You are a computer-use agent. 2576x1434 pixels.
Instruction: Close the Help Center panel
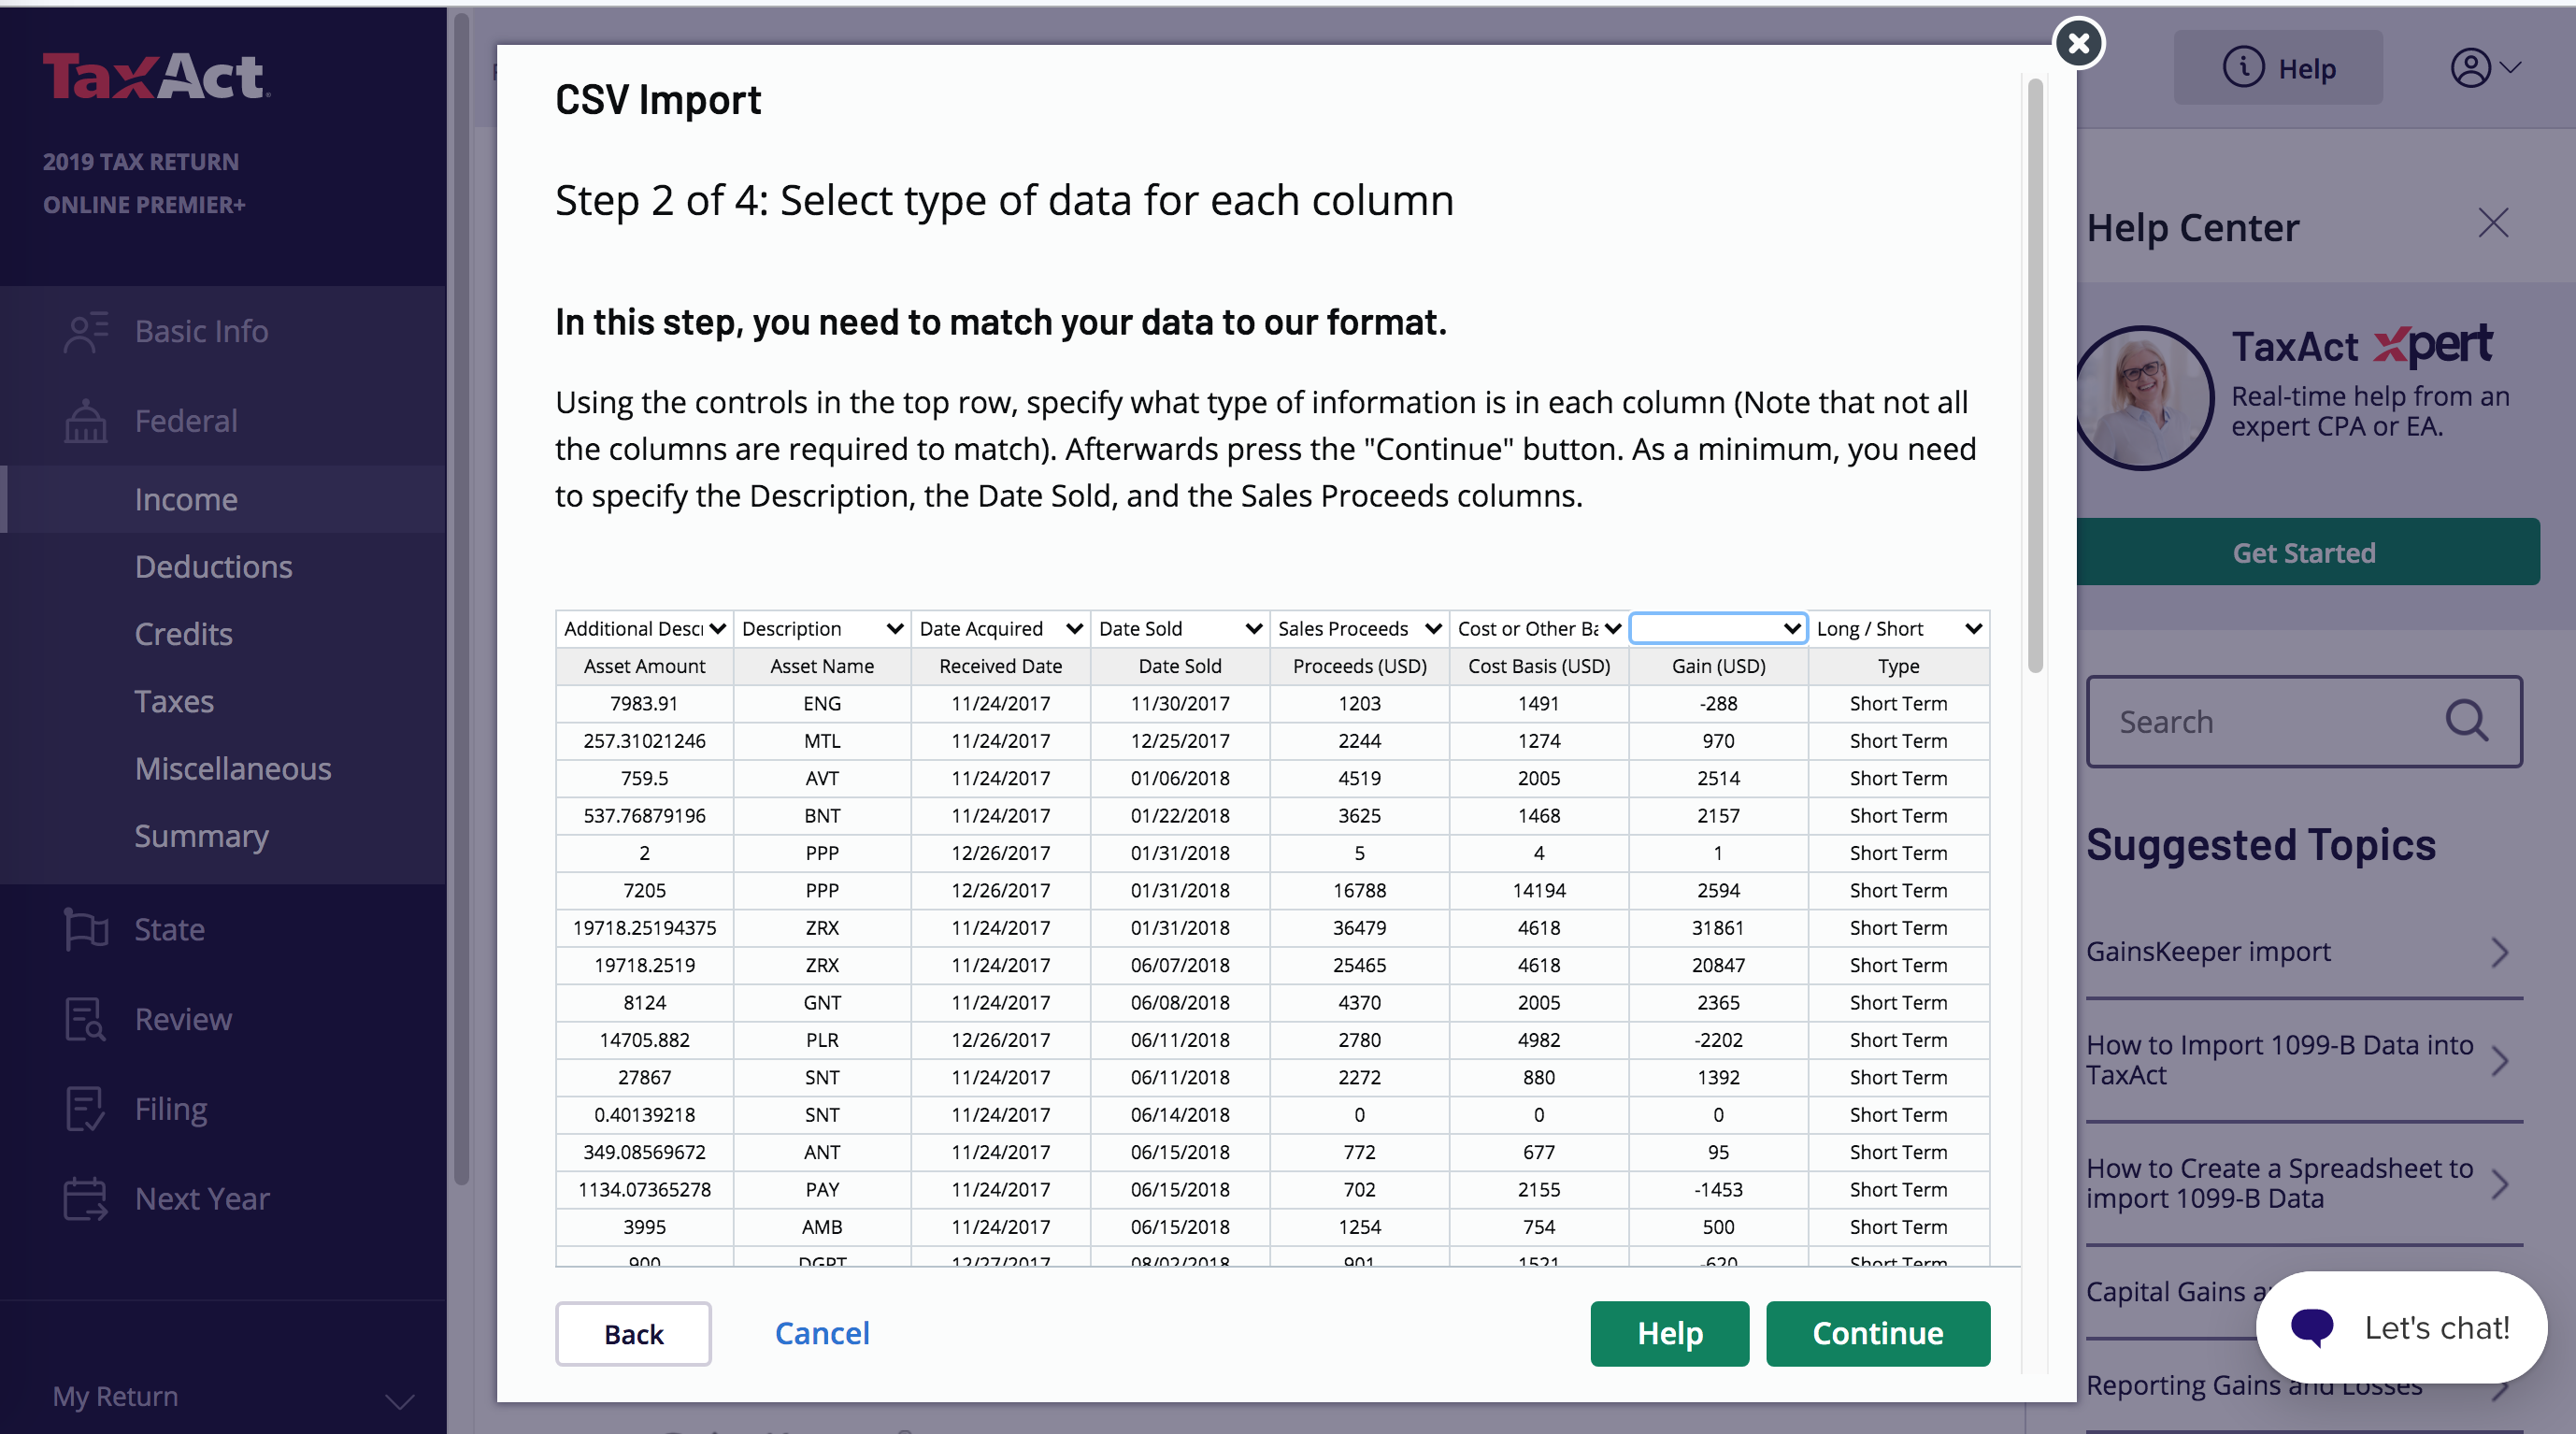coord(2493,223)
